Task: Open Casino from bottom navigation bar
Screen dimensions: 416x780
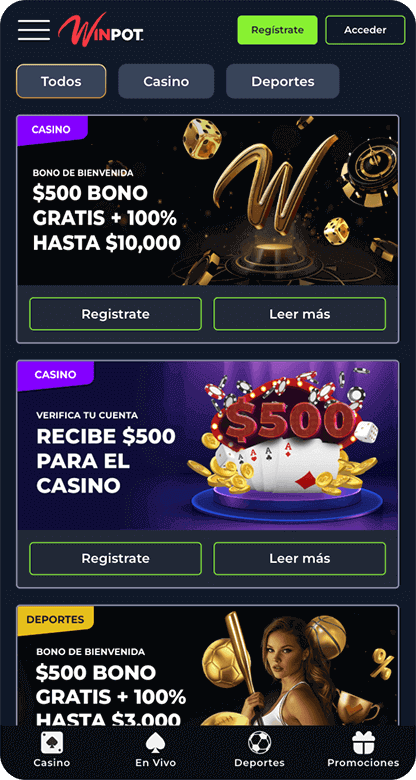Action: point(52,750)
